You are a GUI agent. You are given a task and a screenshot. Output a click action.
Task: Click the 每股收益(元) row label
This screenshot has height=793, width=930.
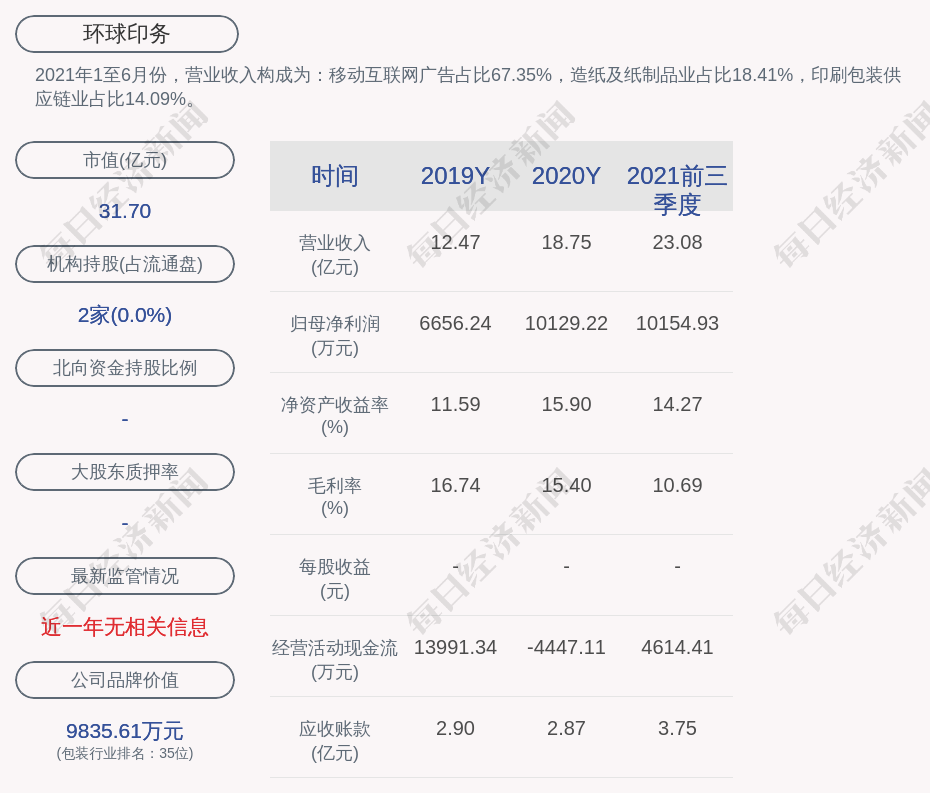(335, 579)
